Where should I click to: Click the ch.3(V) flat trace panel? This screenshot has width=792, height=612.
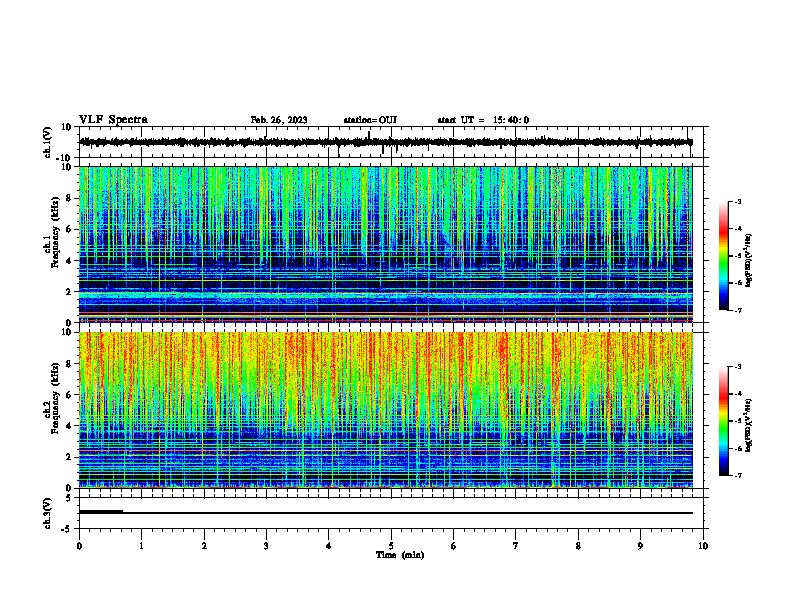[391, 513]
